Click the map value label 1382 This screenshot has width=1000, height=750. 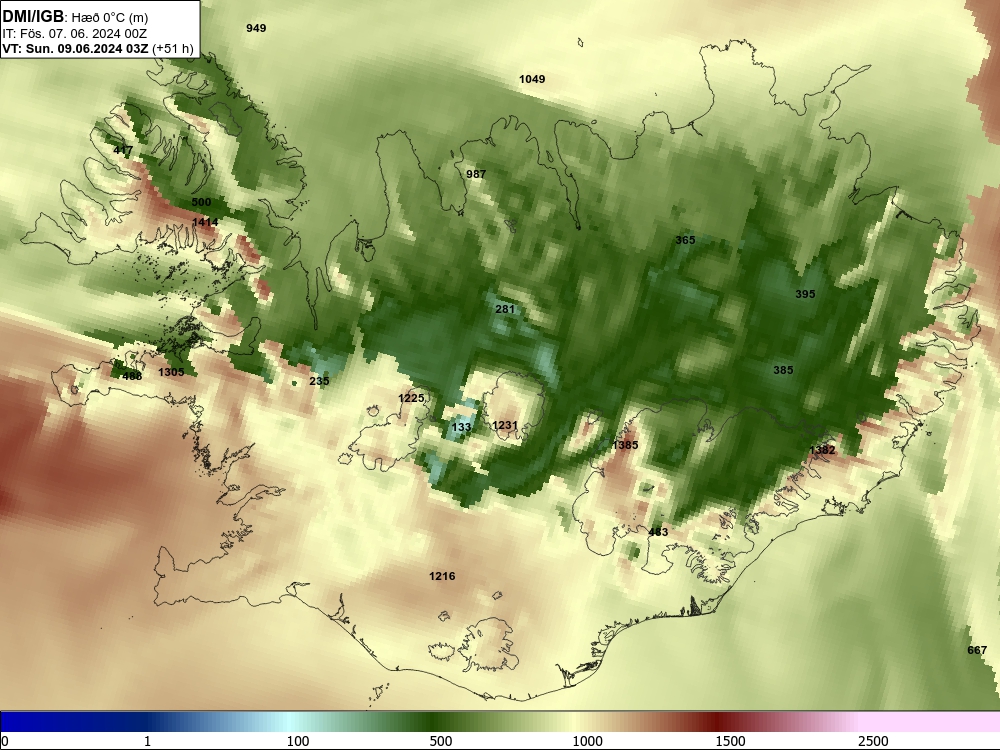822,450
